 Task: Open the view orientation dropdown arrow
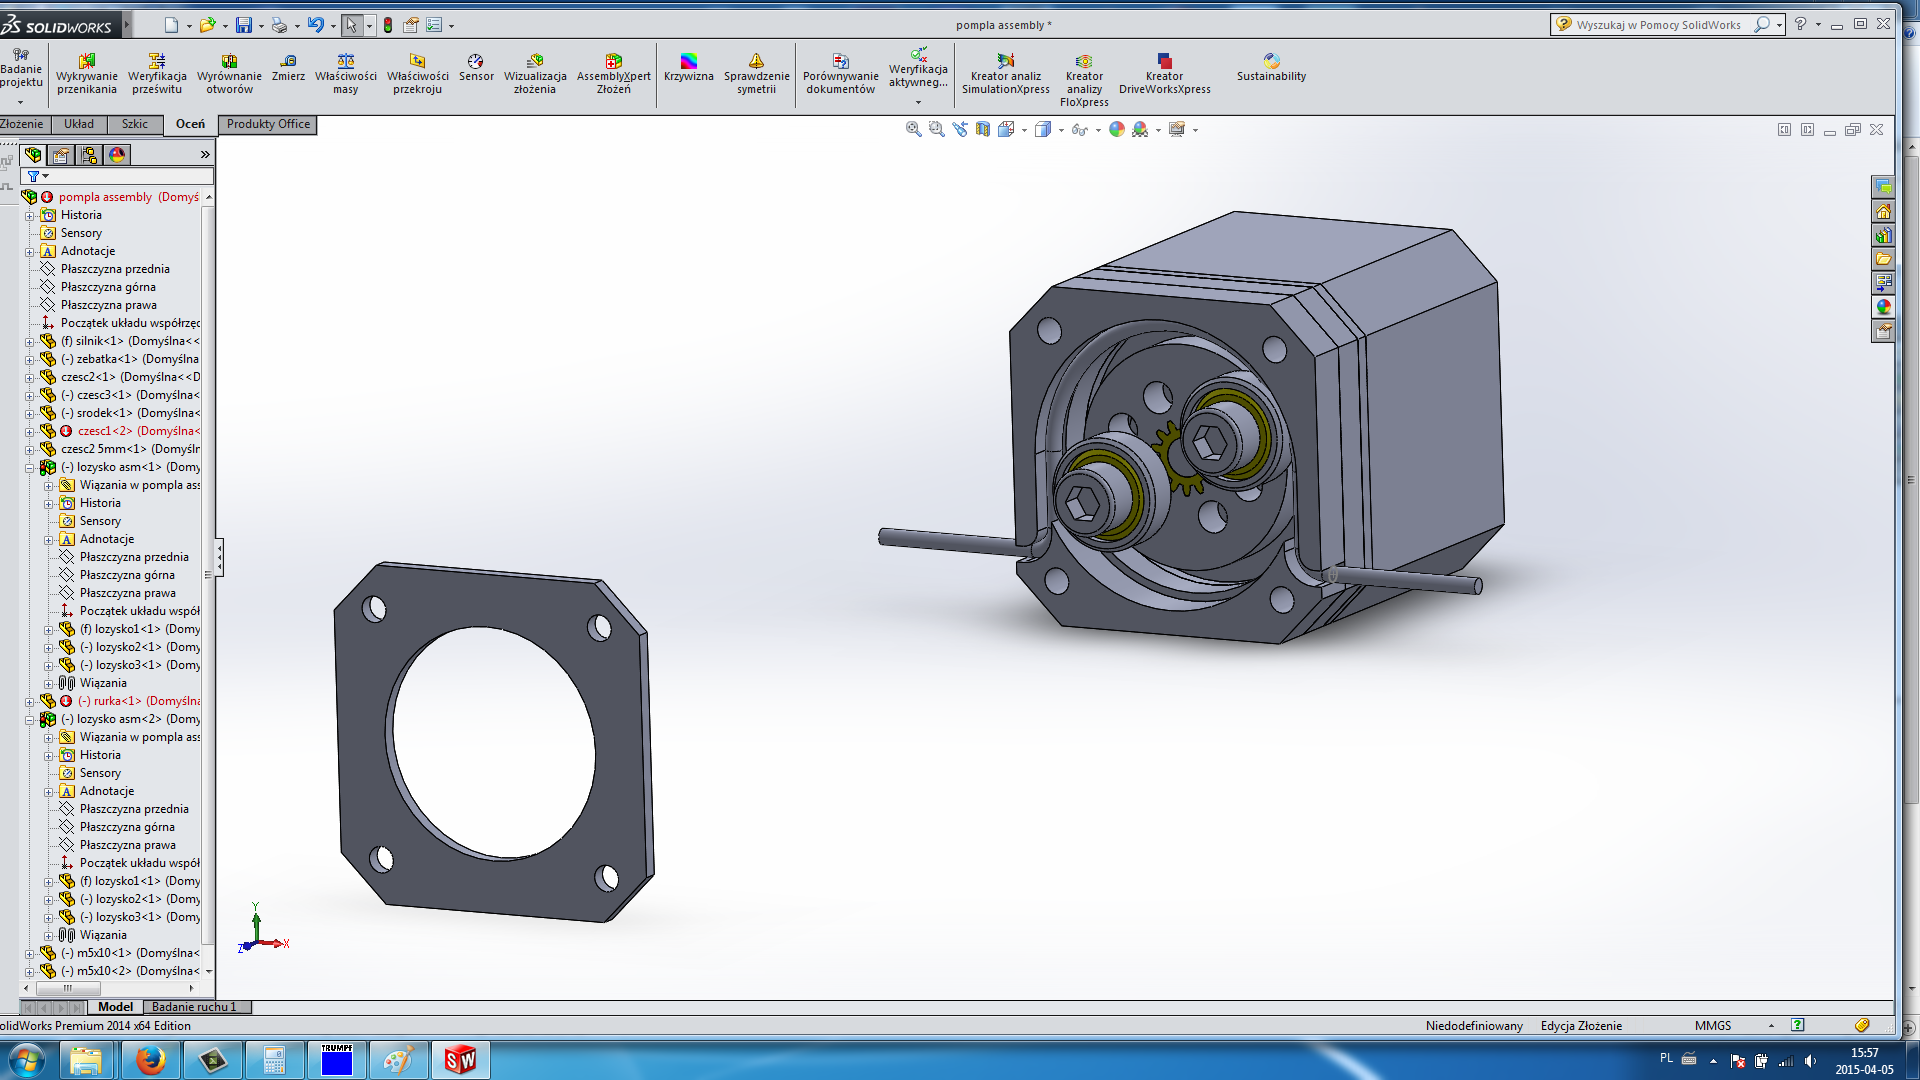click(1024, 130)
